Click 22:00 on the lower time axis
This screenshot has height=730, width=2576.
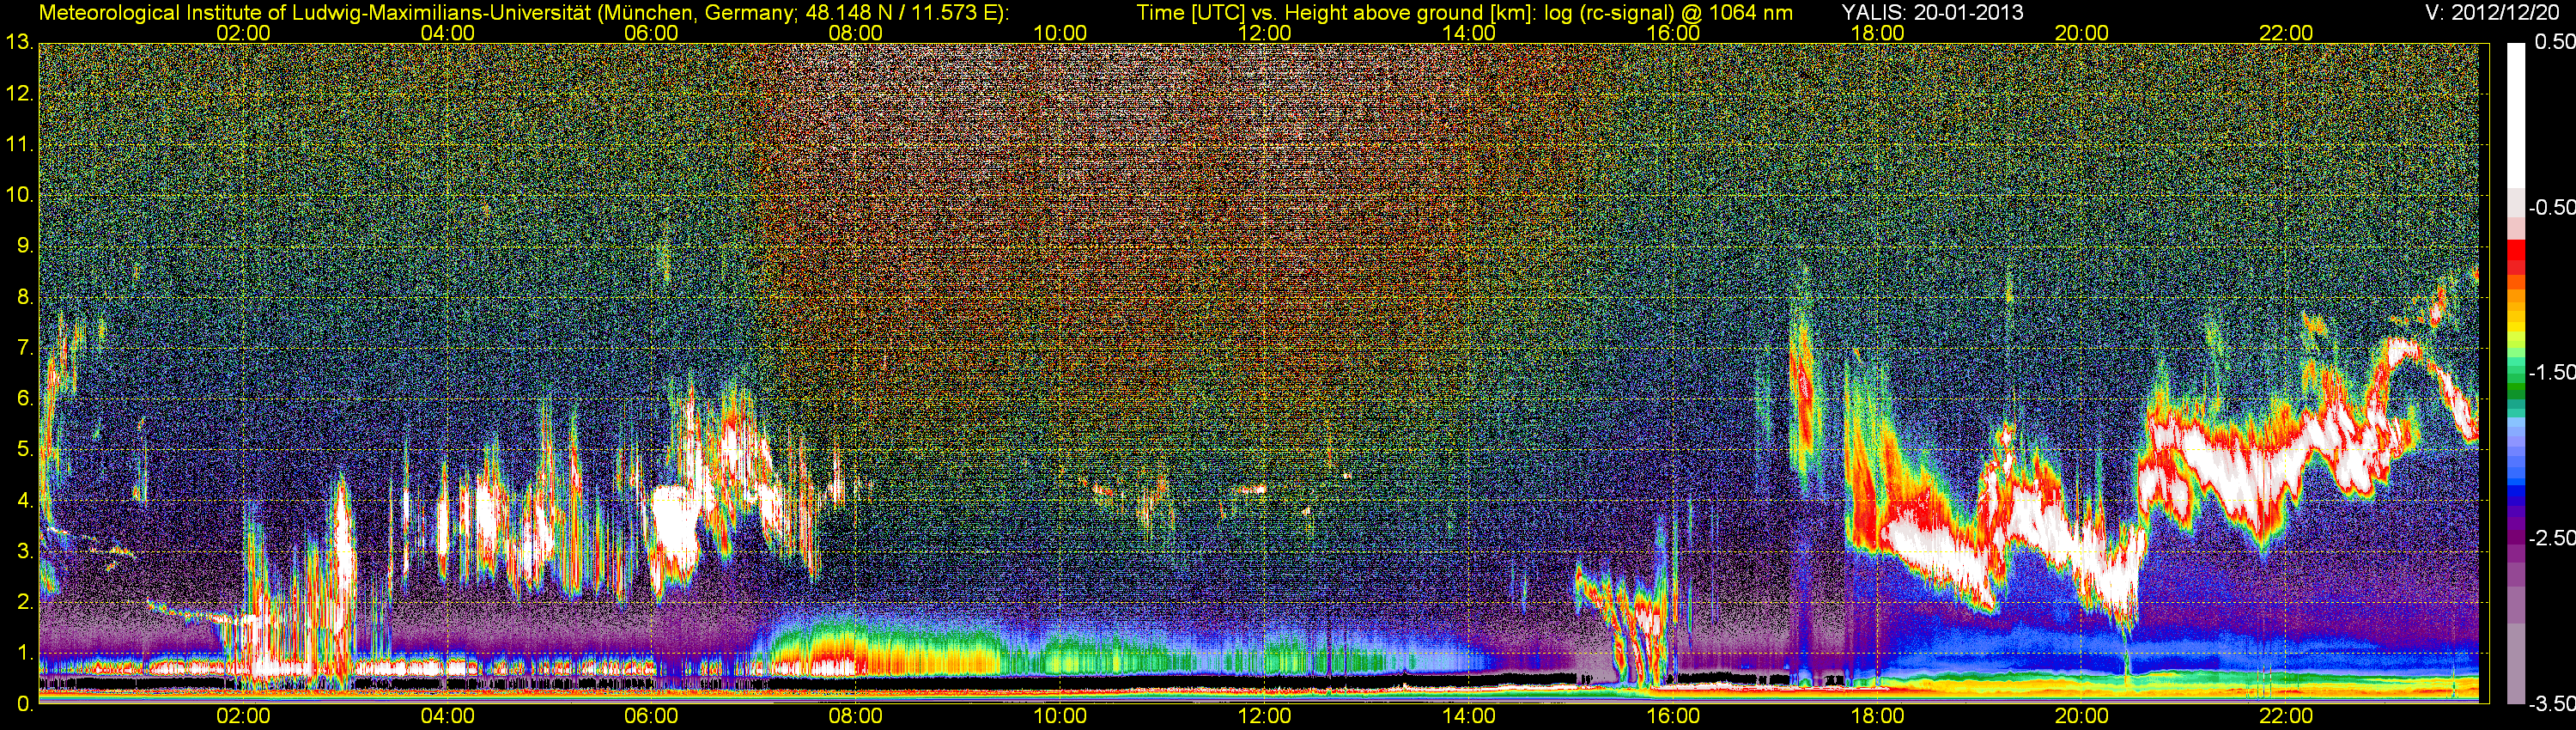[2286, 716]
